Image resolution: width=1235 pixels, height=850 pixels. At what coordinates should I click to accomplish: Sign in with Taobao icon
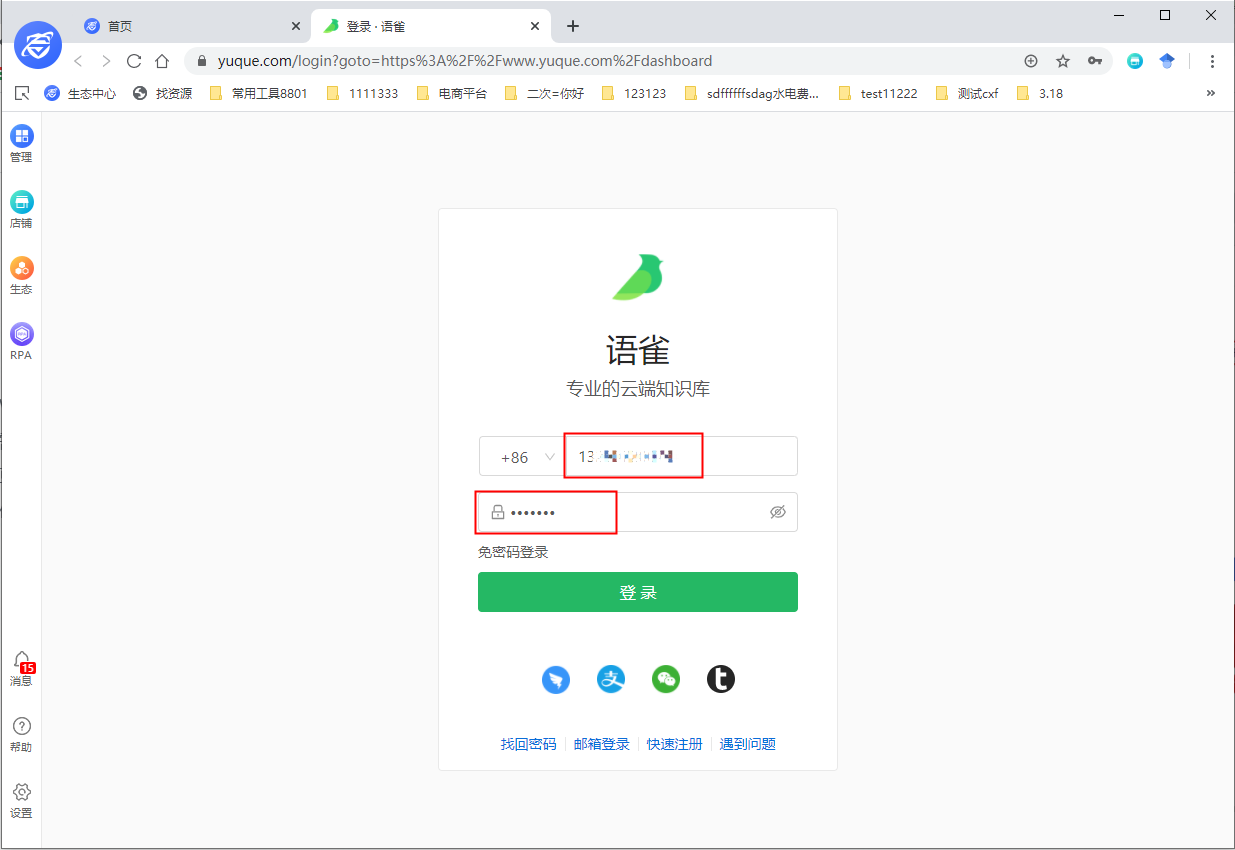tap(721, 679)
